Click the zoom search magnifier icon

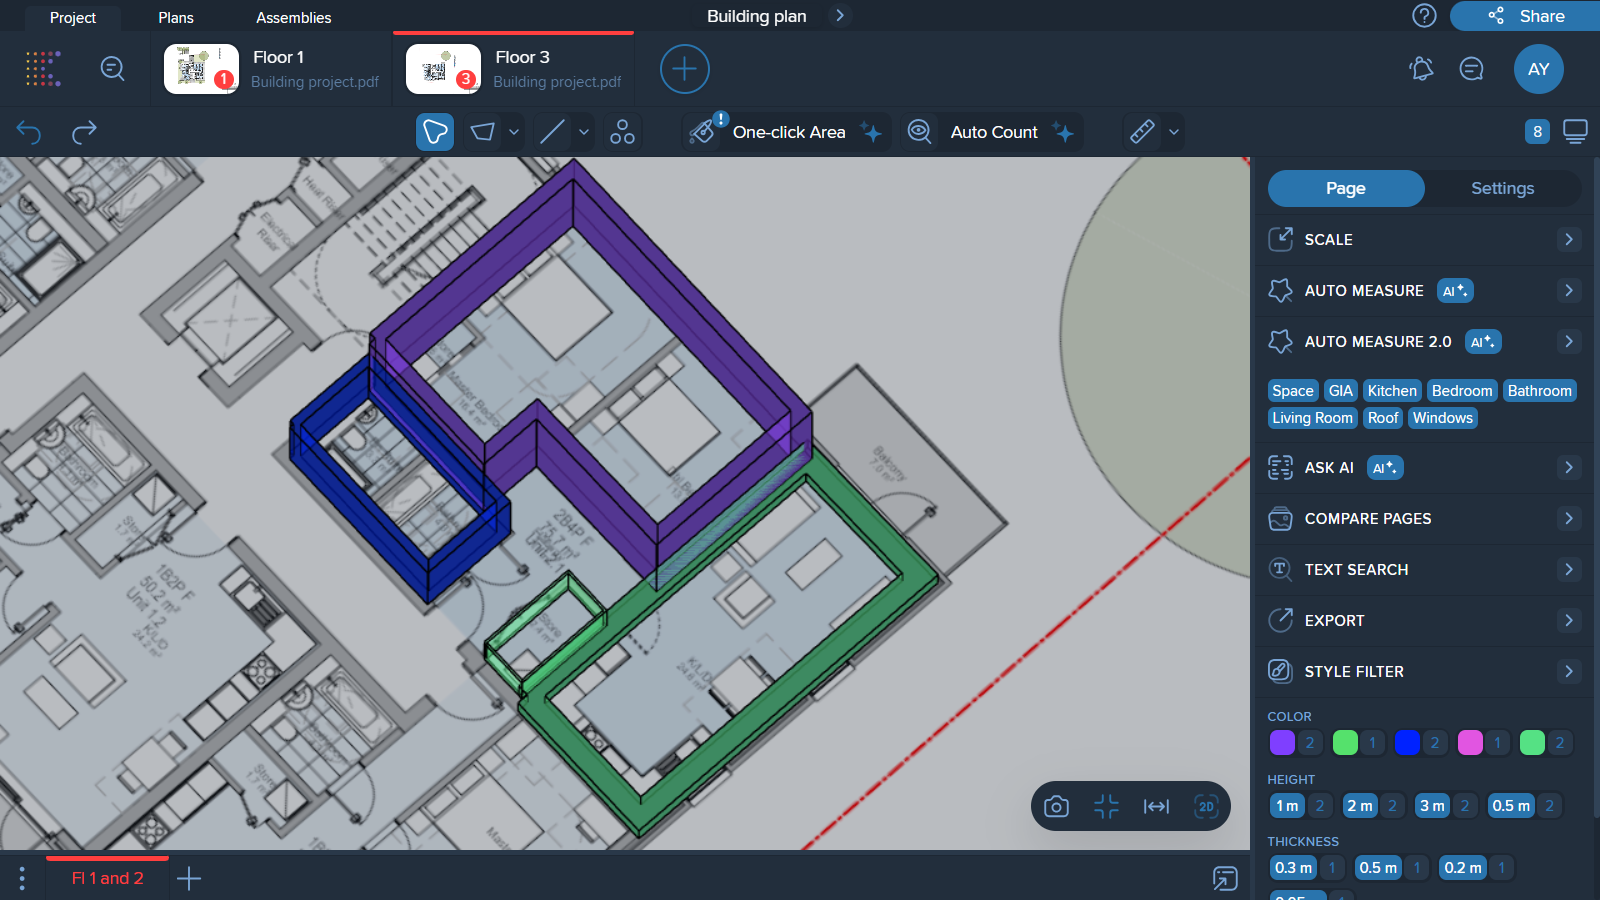112,68
